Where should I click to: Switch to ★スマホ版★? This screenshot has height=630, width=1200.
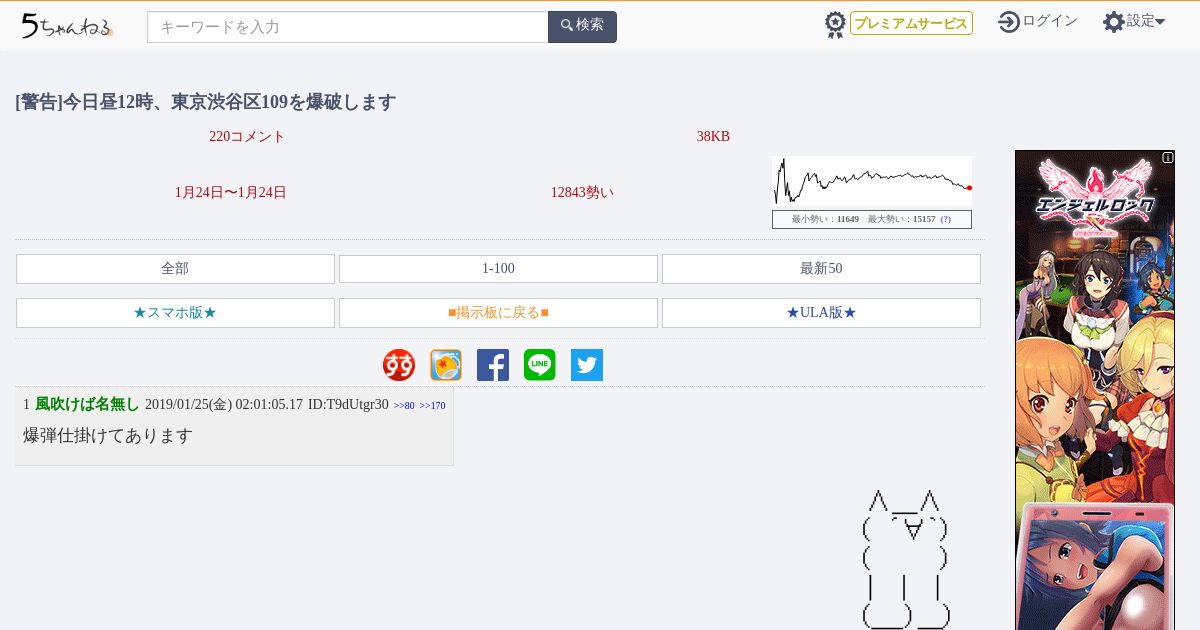click(x=175, y=313)
